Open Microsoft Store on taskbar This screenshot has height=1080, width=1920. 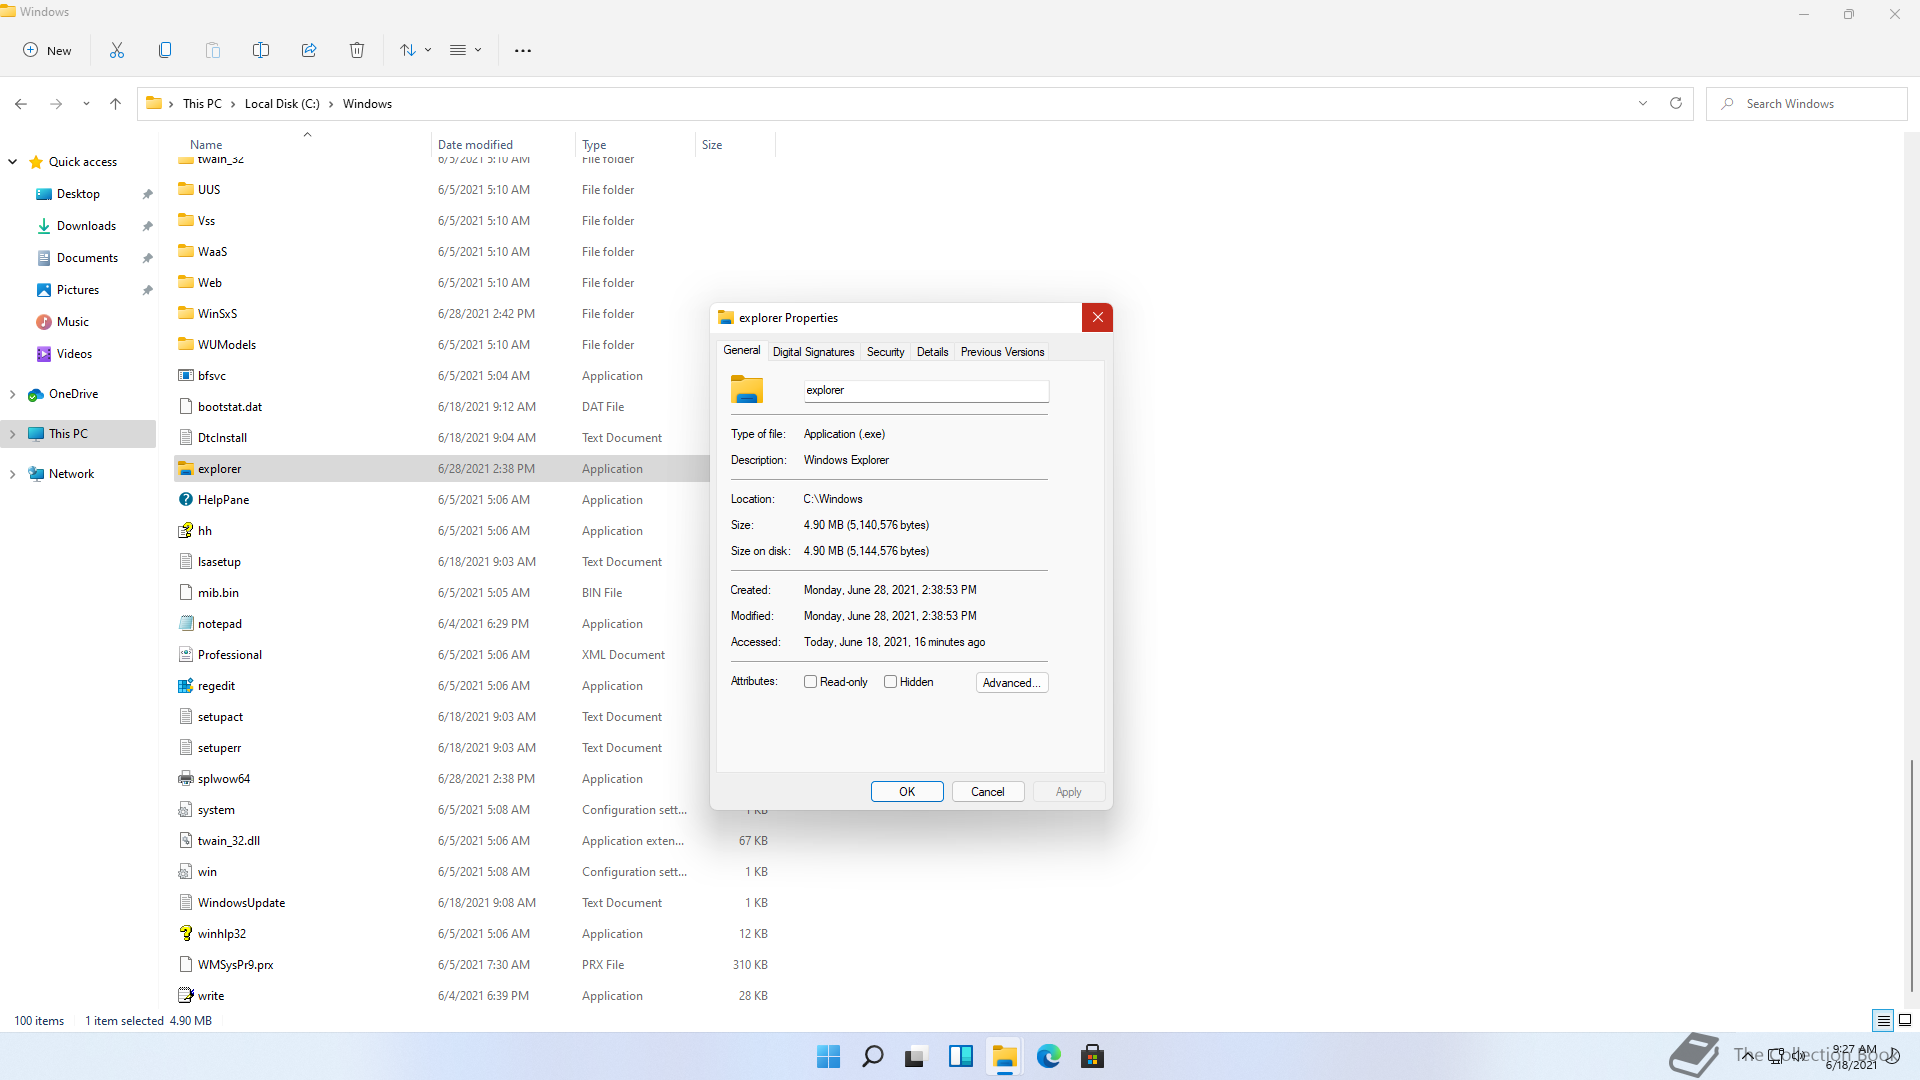1093,1056
